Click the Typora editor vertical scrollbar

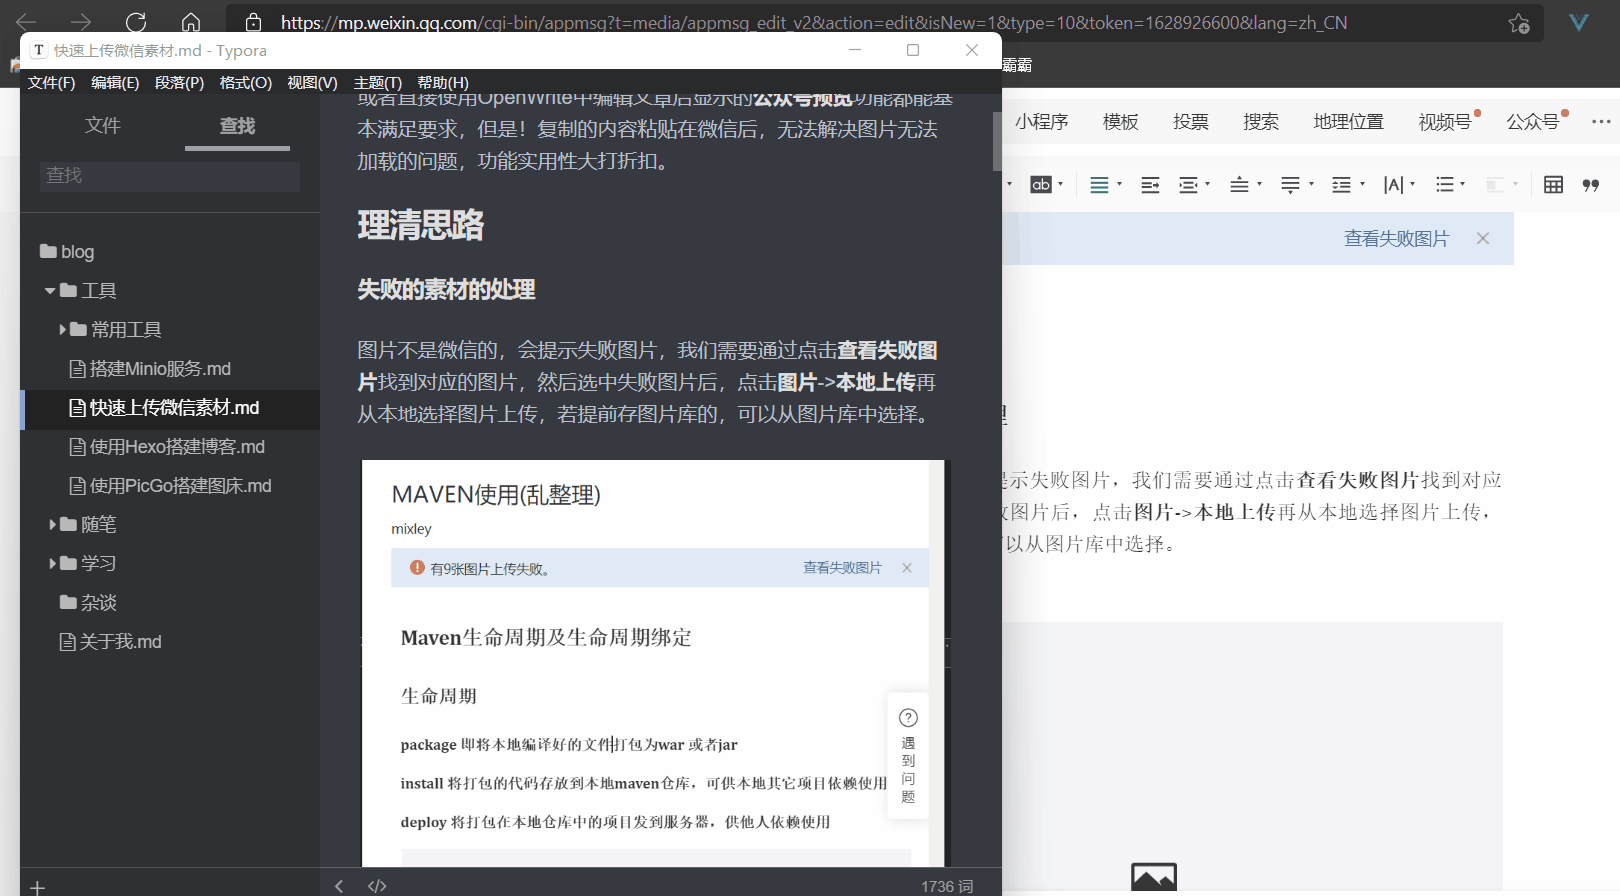(x=997, y=141)
